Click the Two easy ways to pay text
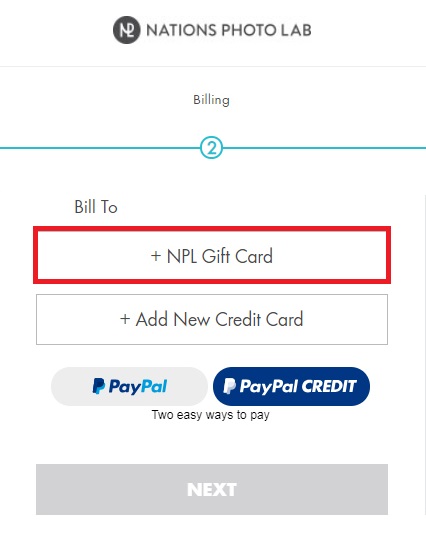The height and width of the screenshot is (546, 426). pos(211,415)
